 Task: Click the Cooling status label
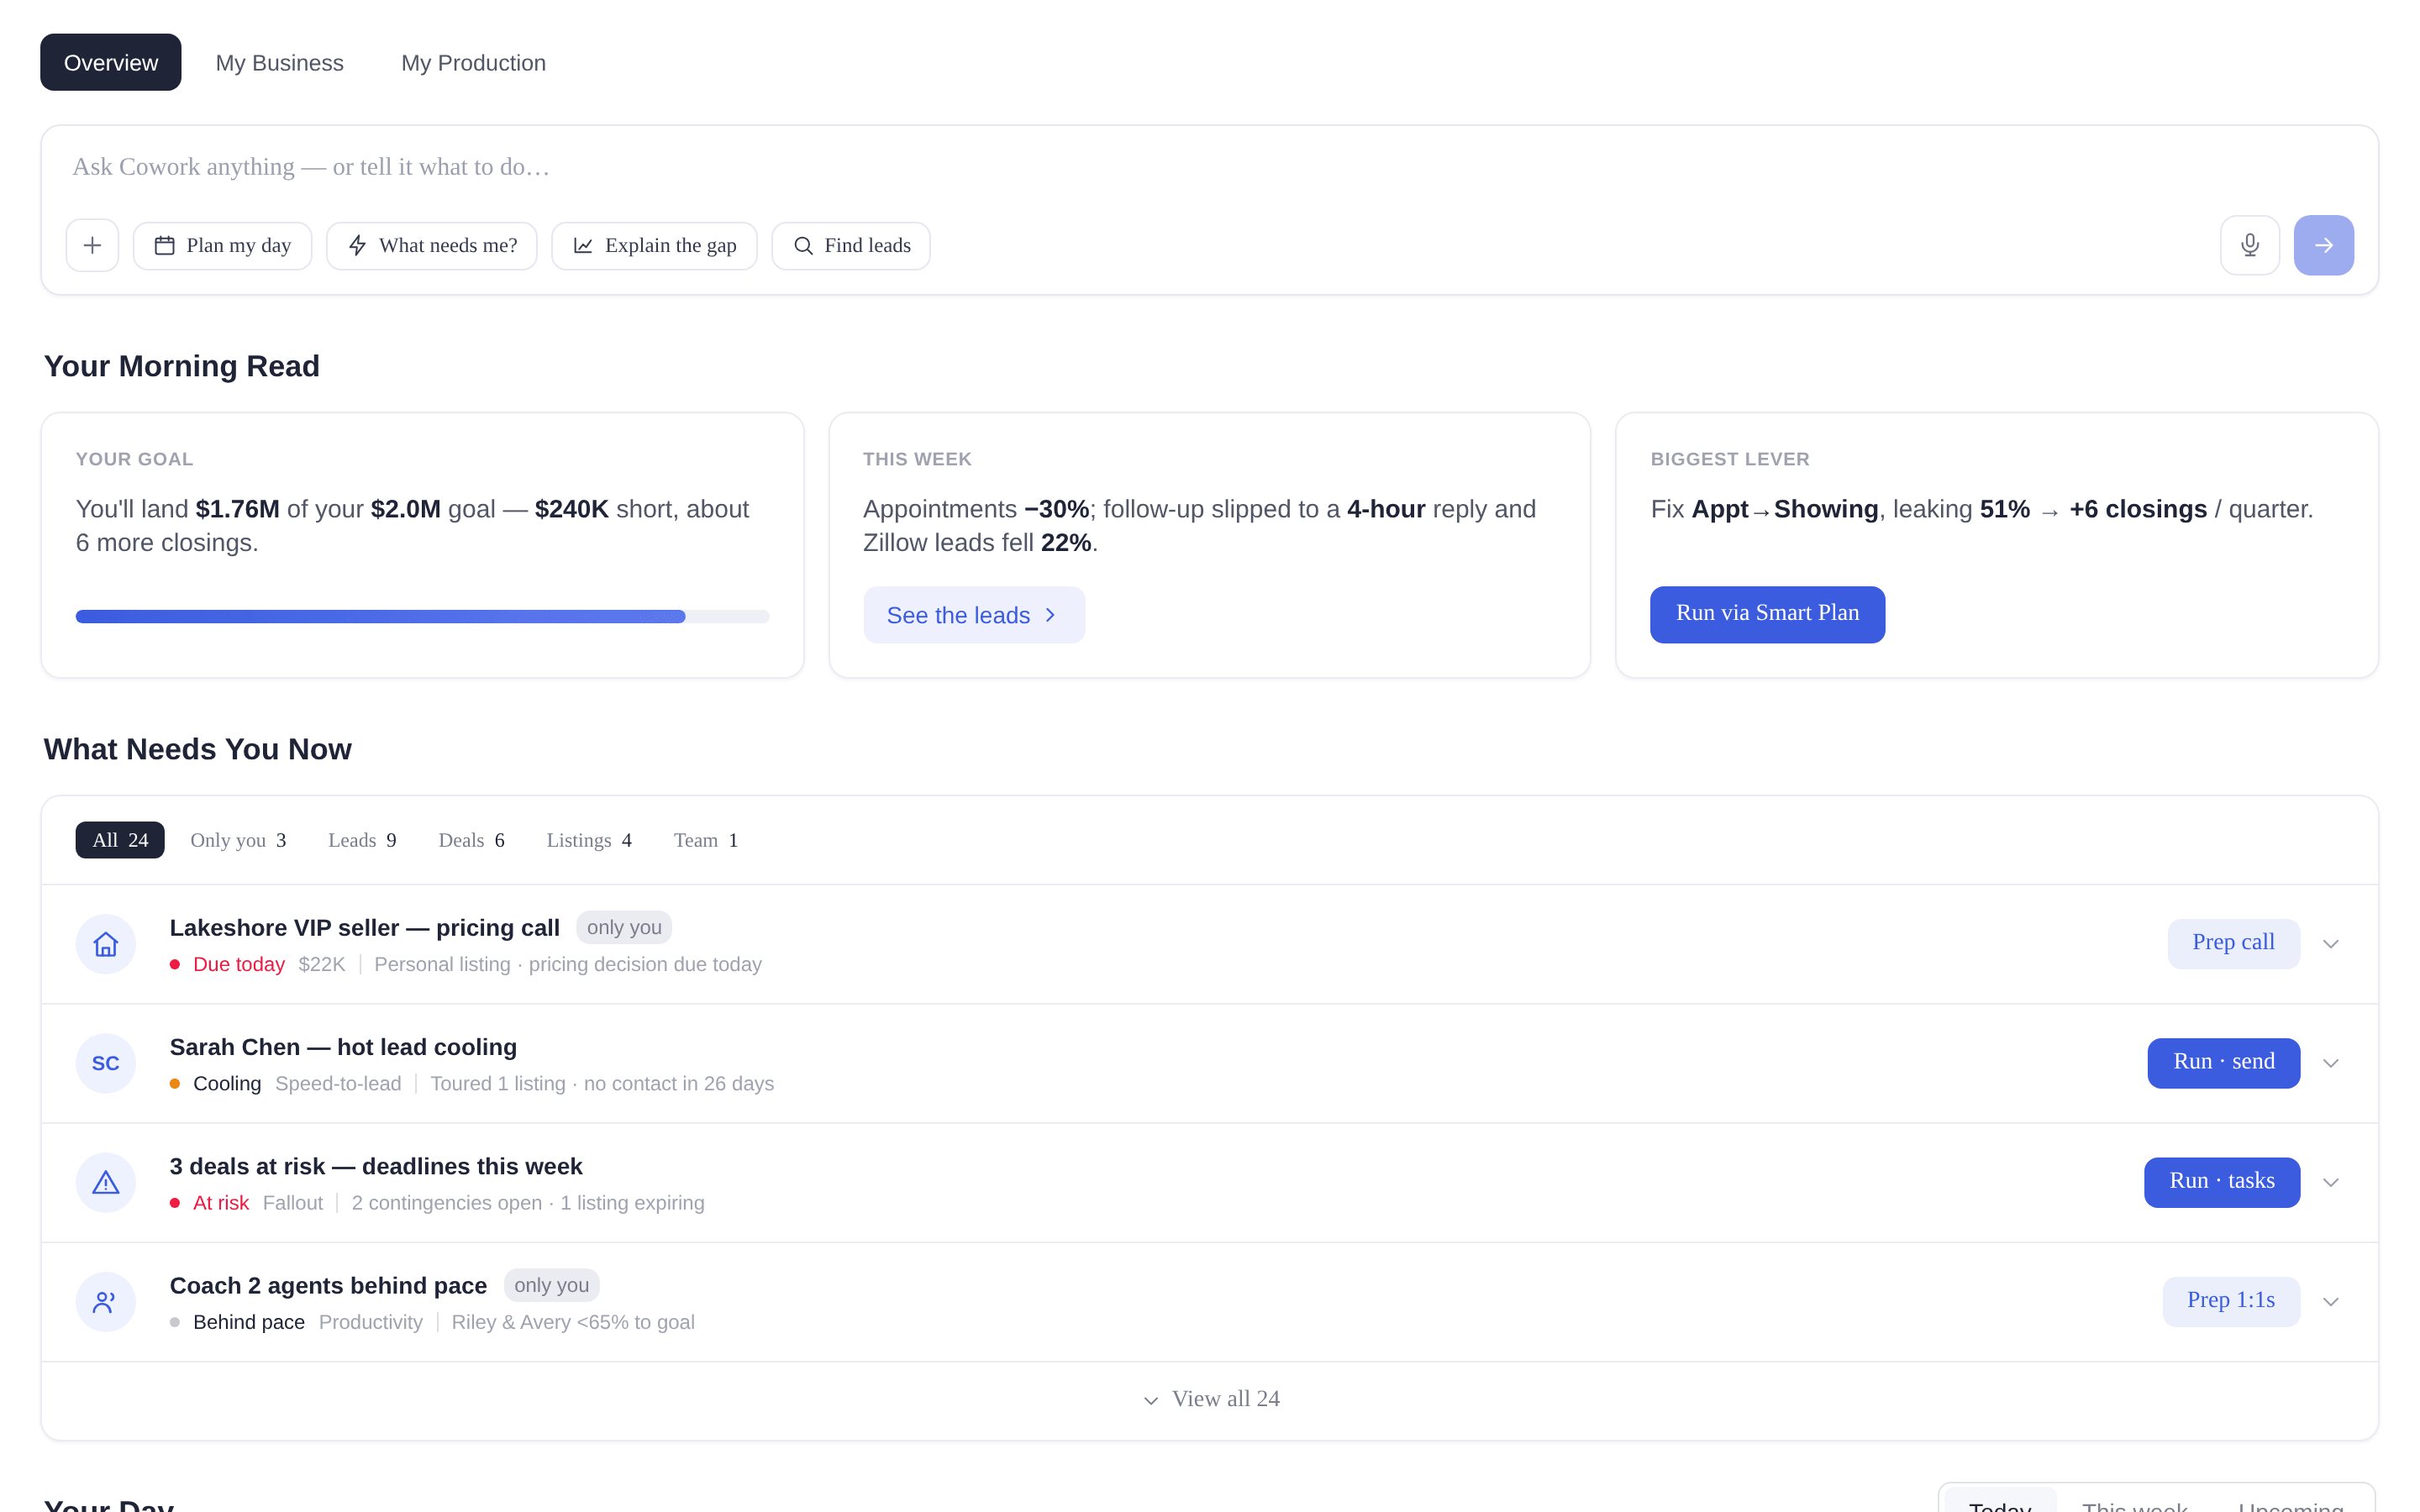pos(227,1083)
